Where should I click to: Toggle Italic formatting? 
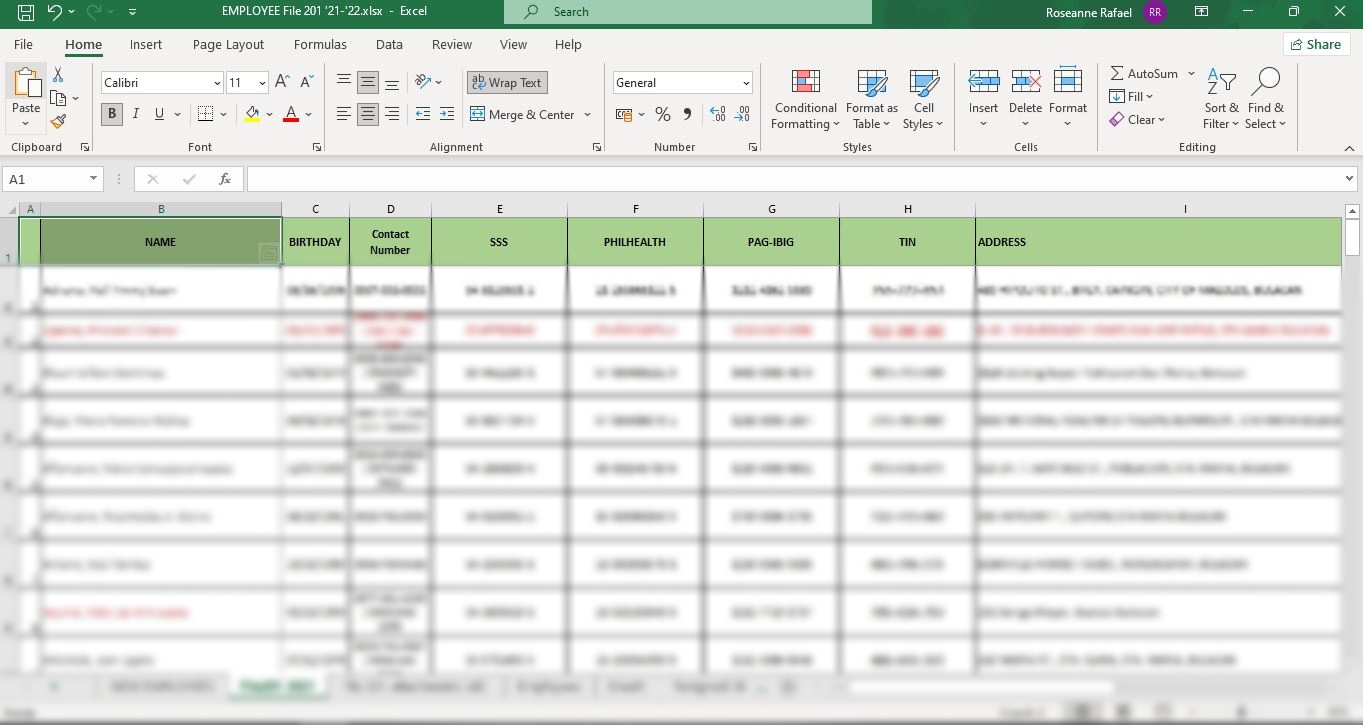tap(136, 114)
